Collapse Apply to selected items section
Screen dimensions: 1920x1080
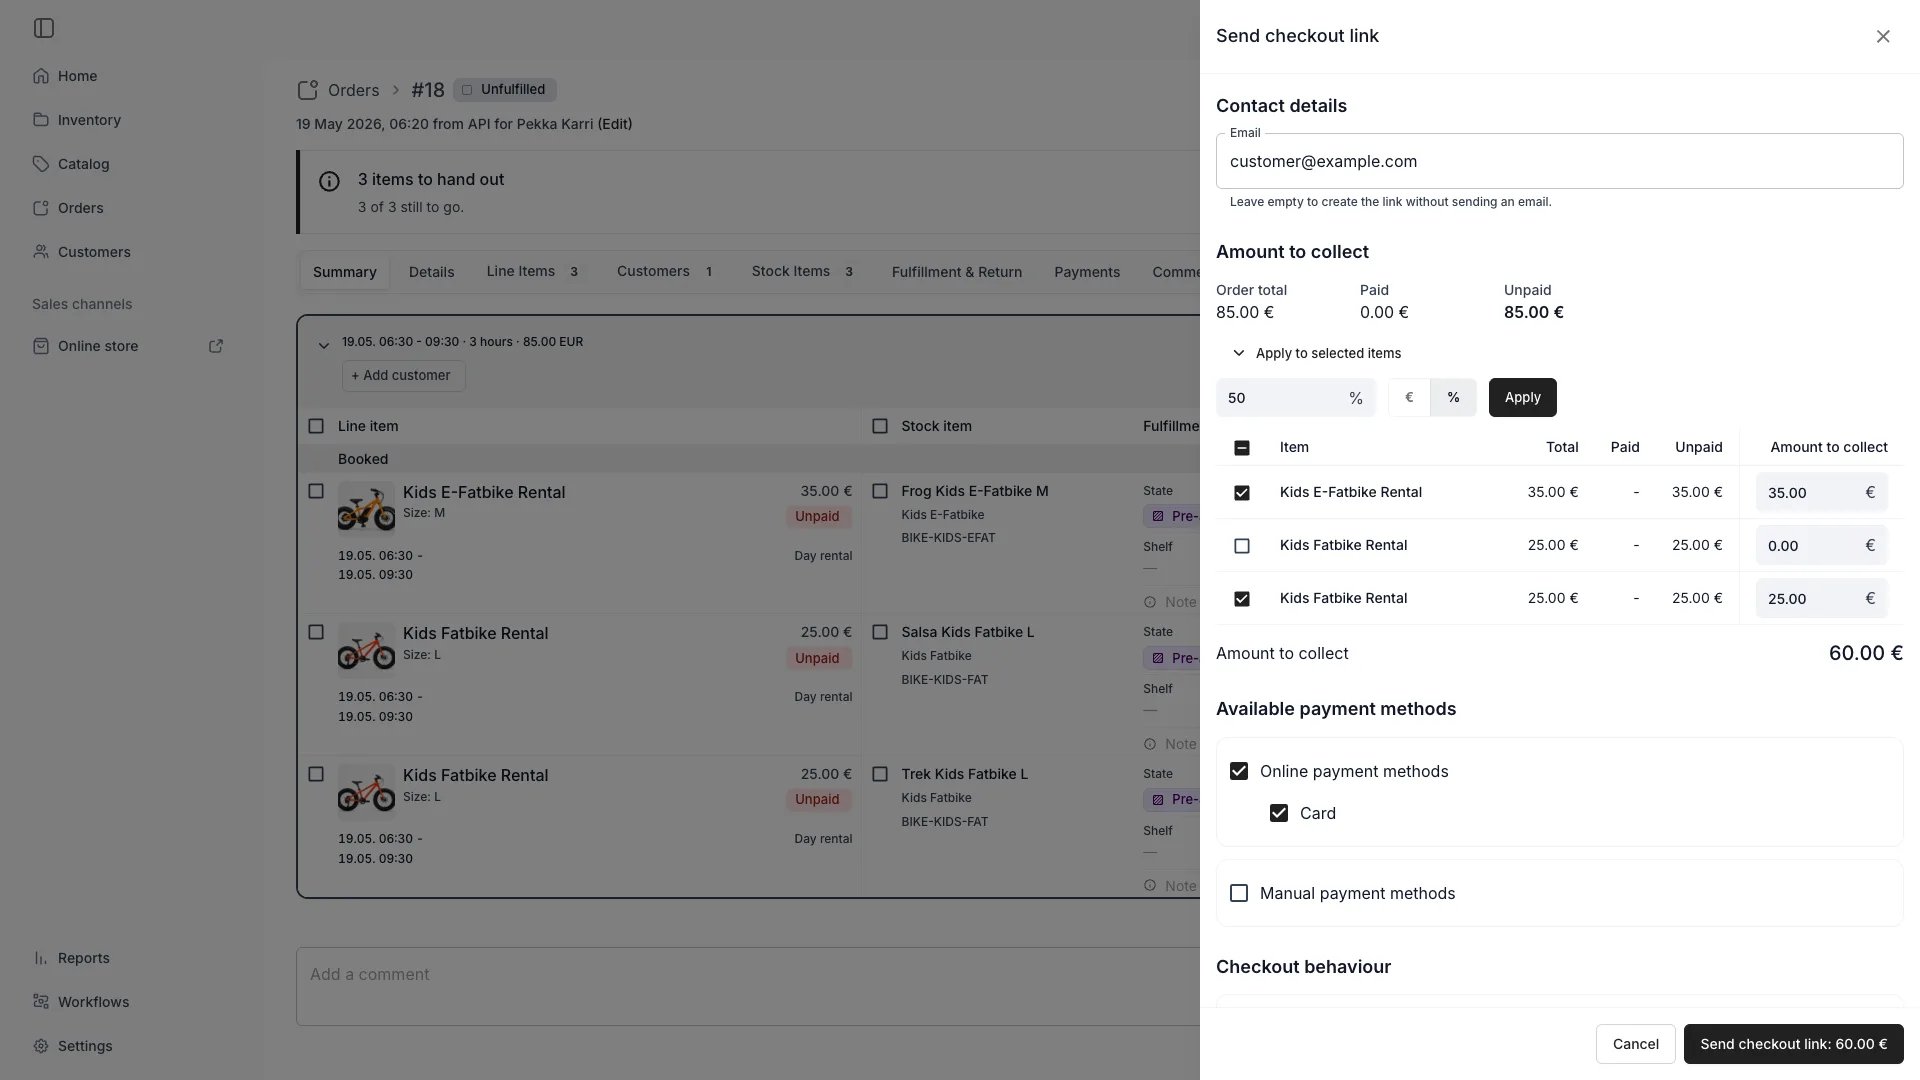pos(1317,353)
